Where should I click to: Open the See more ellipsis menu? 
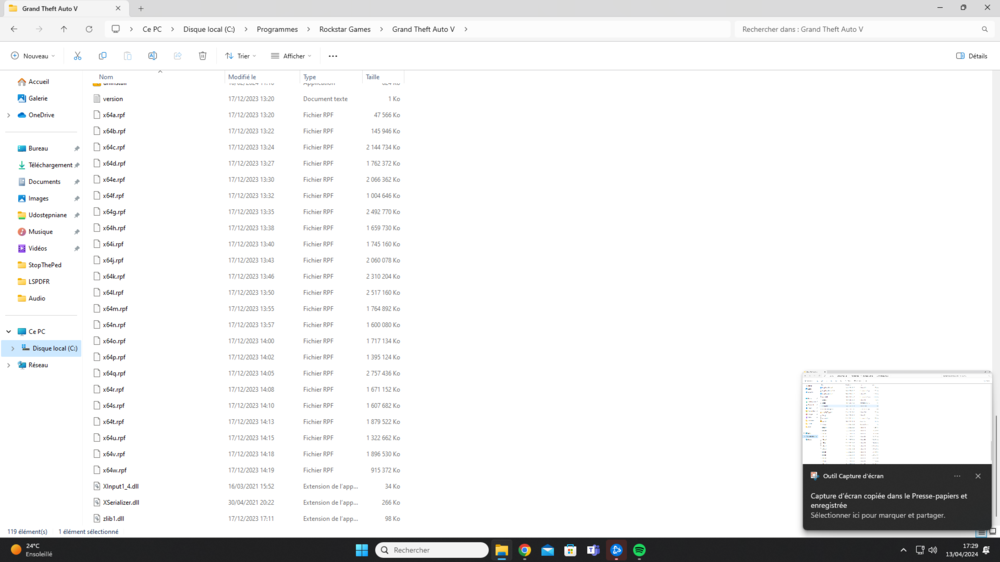click(x=333, y=56)
